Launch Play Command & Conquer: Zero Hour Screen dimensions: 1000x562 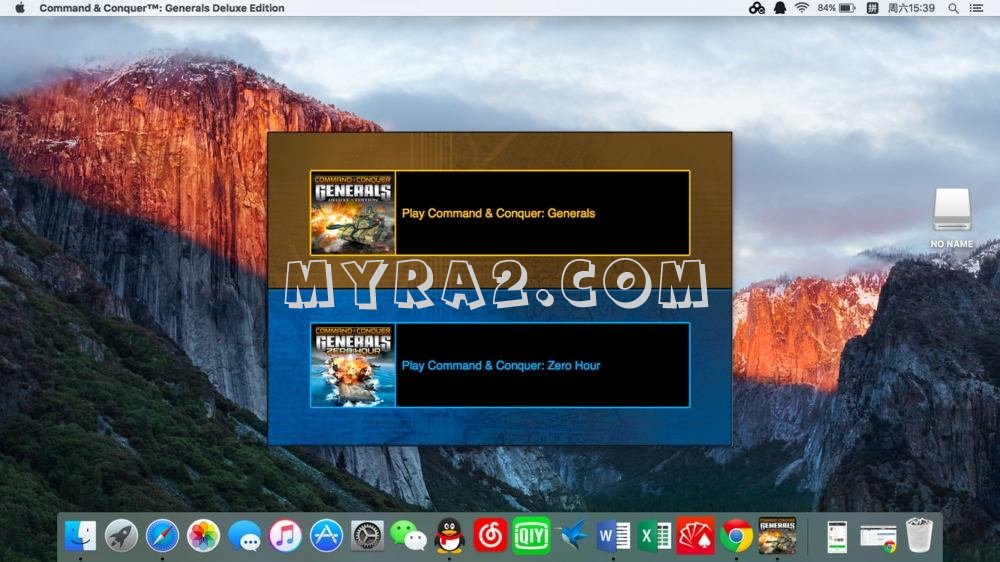point(499,365)
